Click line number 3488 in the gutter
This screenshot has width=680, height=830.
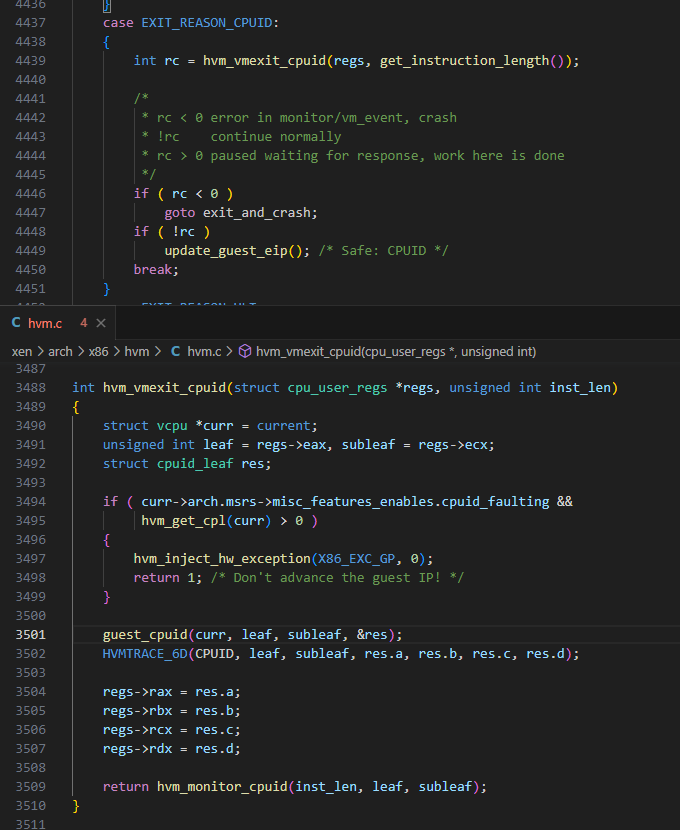pos(30,387)
